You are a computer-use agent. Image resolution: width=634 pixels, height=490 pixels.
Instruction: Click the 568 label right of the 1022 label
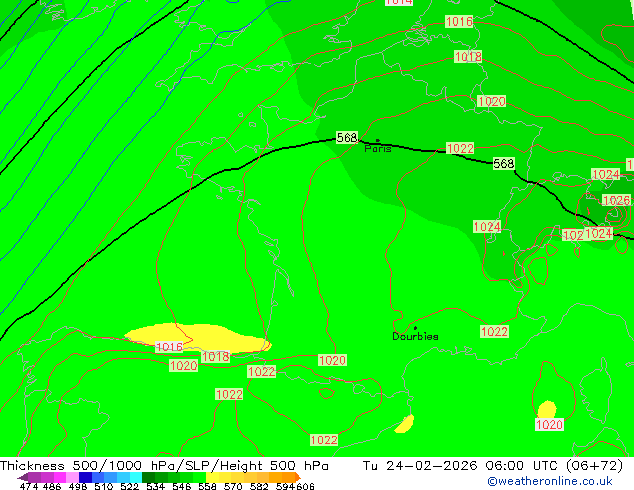click(504, 163)
